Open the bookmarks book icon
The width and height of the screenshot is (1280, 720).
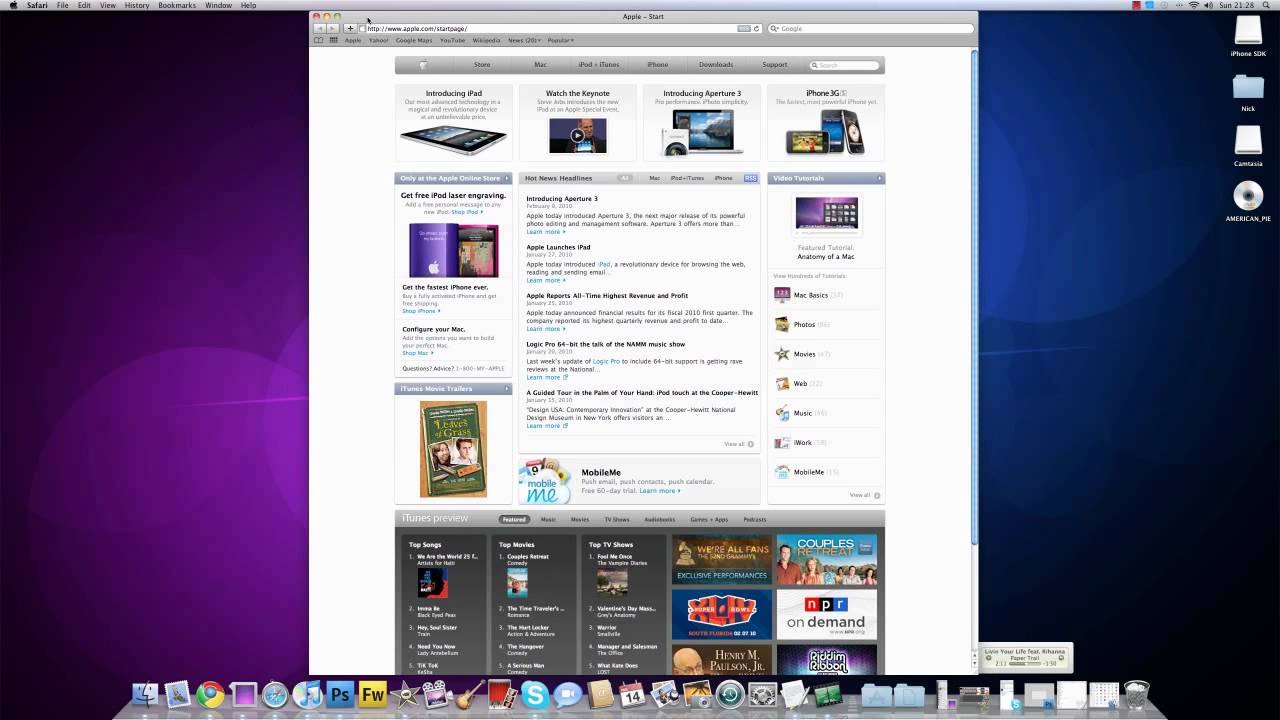pyautogui.click(x=319, y=40)
